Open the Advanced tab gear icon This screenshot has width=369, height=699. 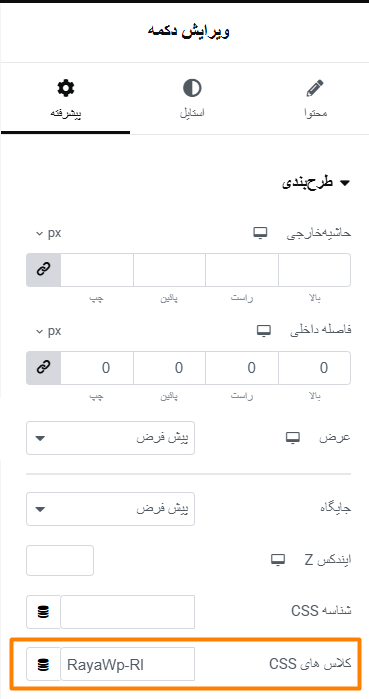tap(66, 88)
